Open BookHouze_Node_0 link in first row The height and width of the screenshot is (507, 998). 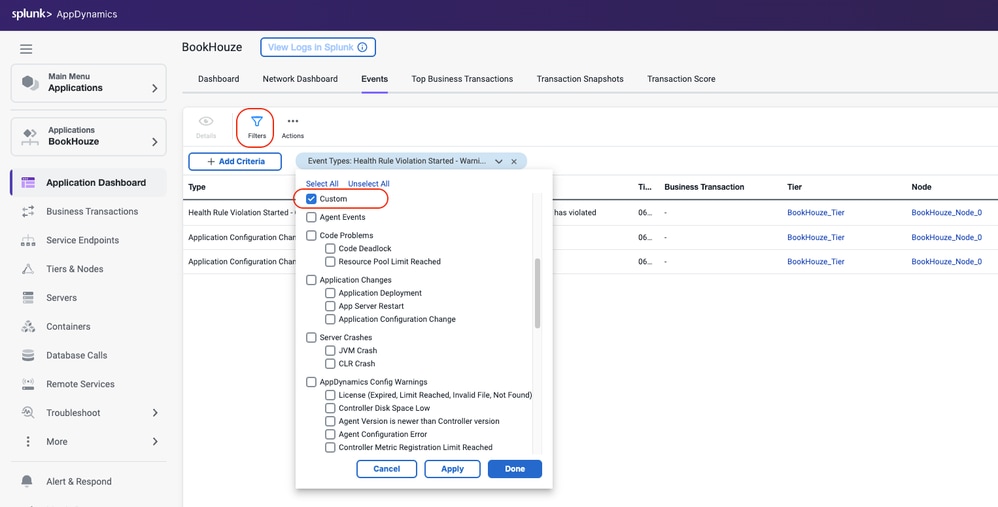click(x=946, y=212)
